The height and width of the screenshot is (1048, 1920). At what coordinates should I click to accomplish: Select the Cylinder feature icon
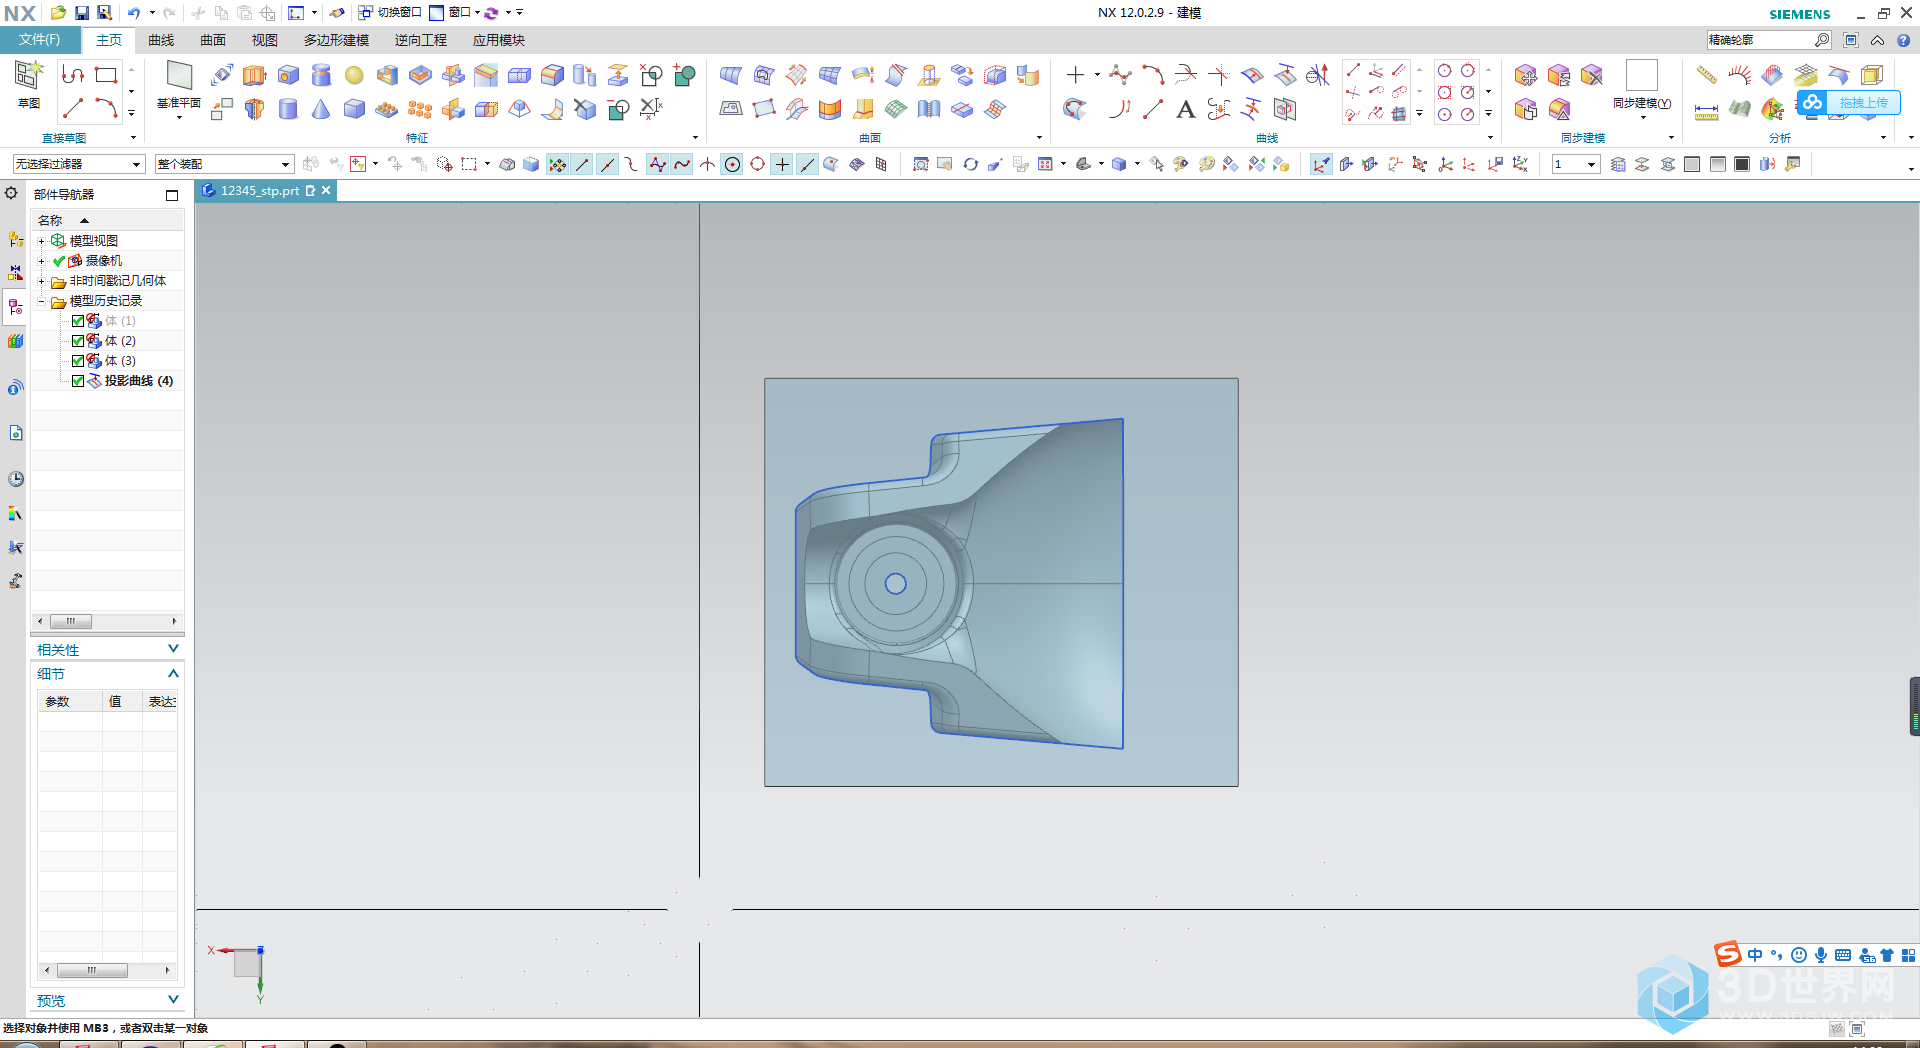[288, 109]
